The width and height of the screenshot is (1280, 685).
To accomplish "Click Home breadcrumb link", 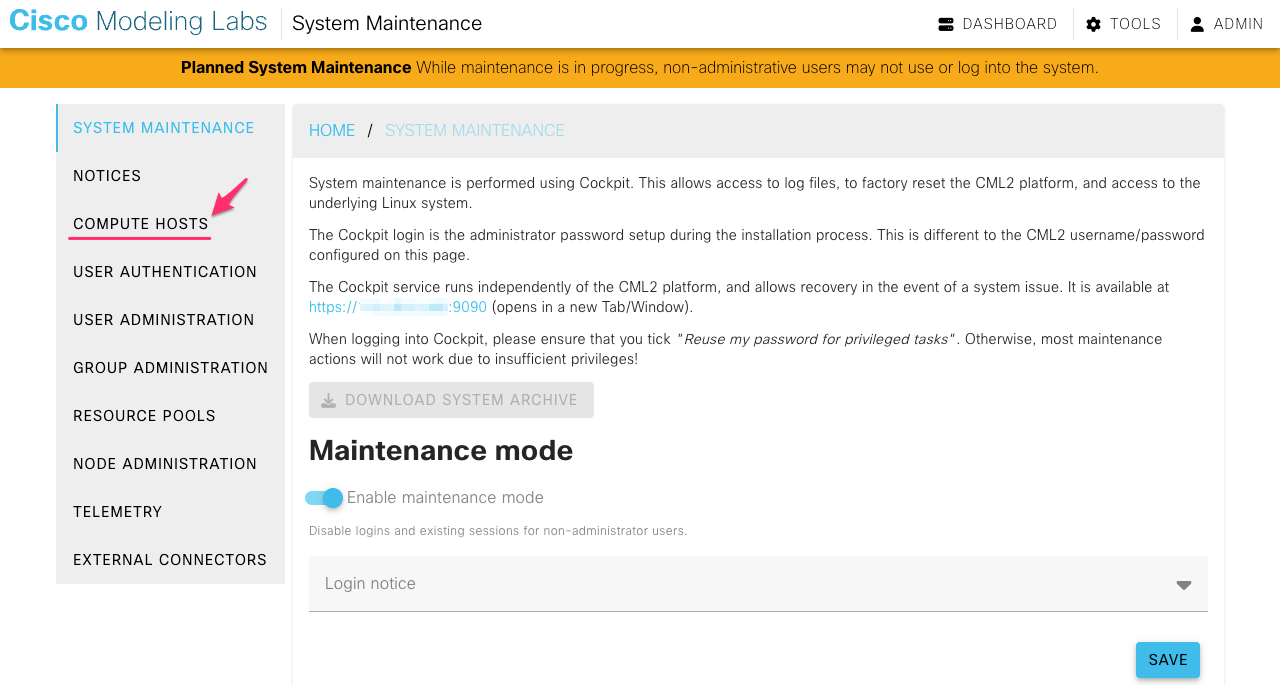I will pos(332,131).
